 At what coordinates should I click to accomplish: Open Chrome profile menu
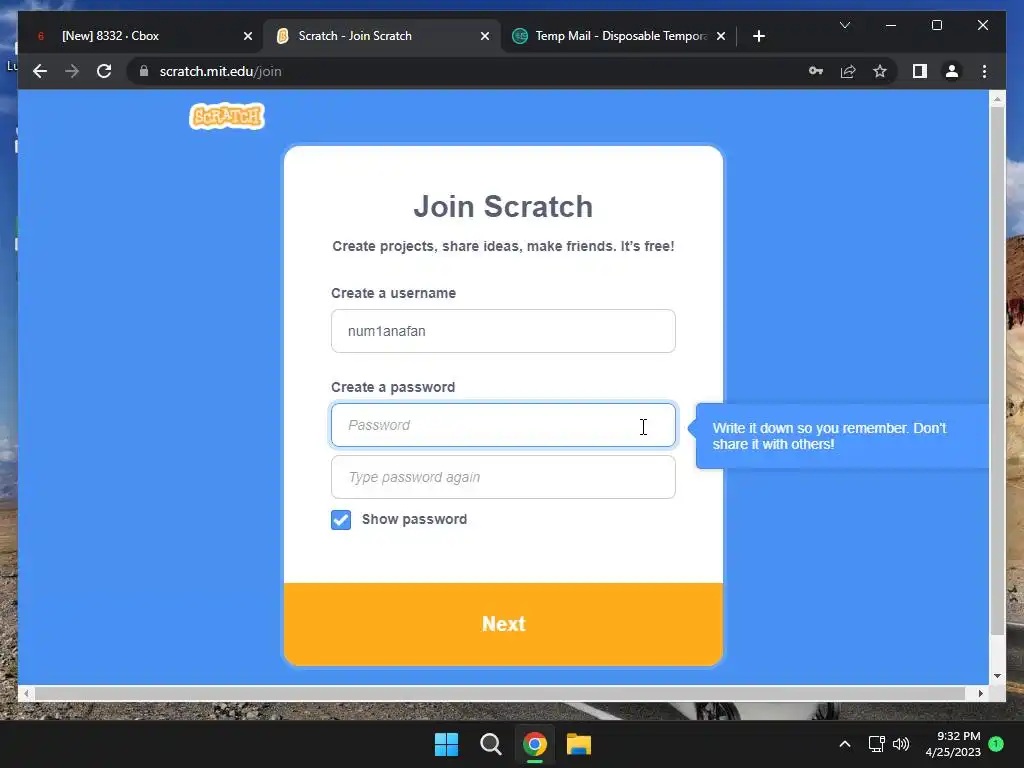tap(952, 71)
